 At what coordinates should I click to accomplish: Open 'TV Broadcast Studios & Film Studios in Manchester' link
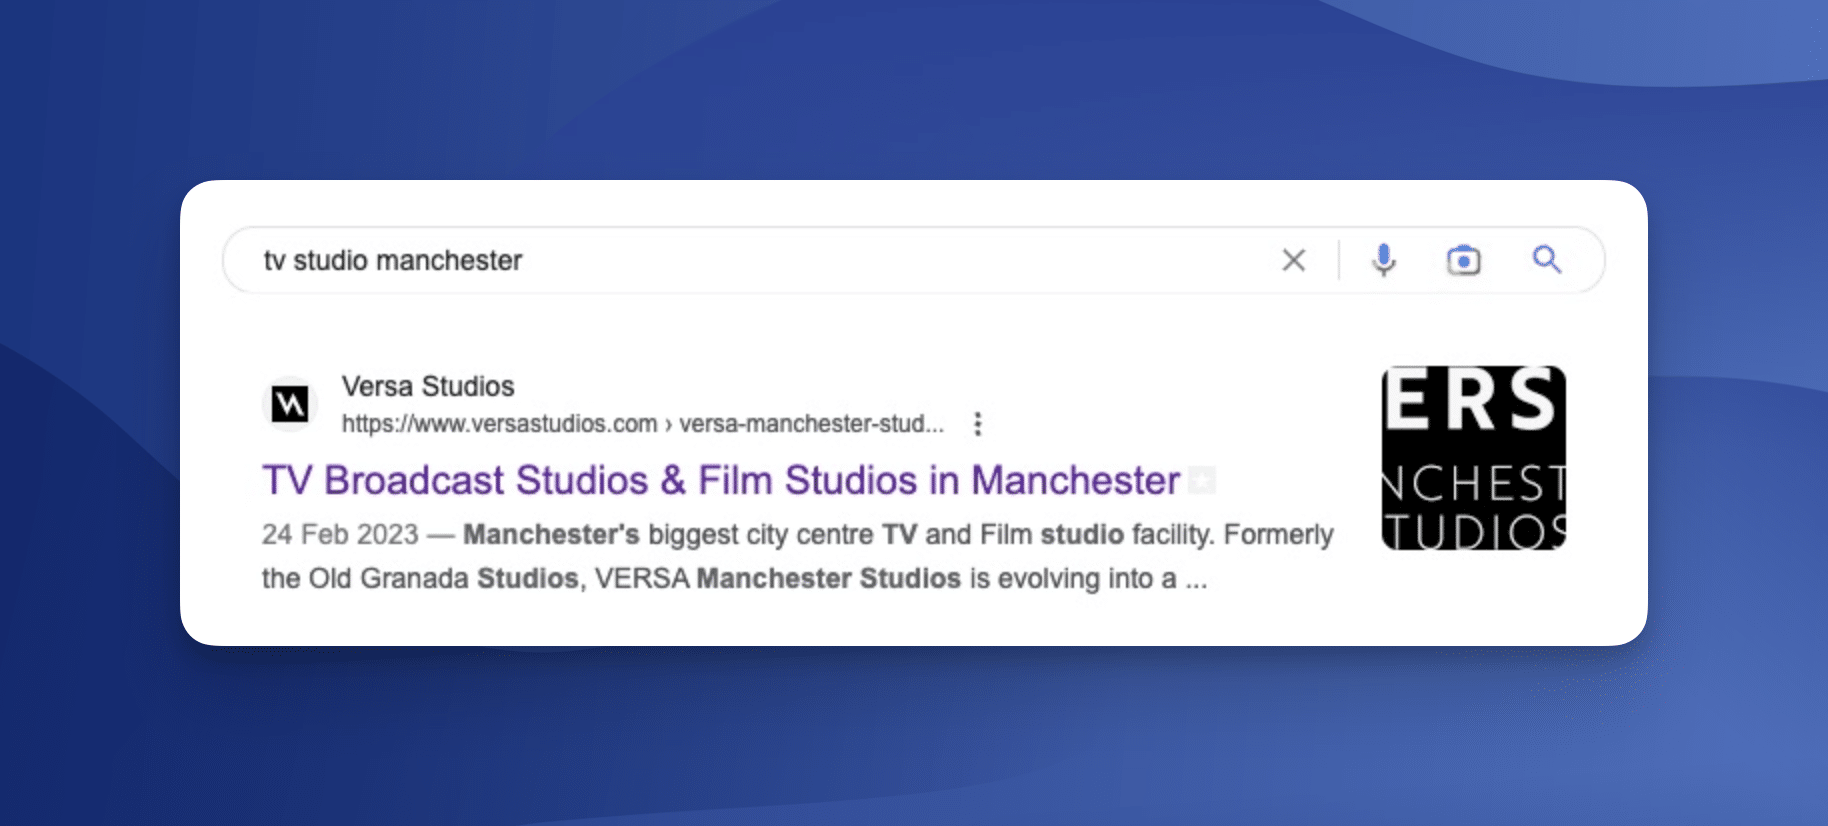pos(721,480)
